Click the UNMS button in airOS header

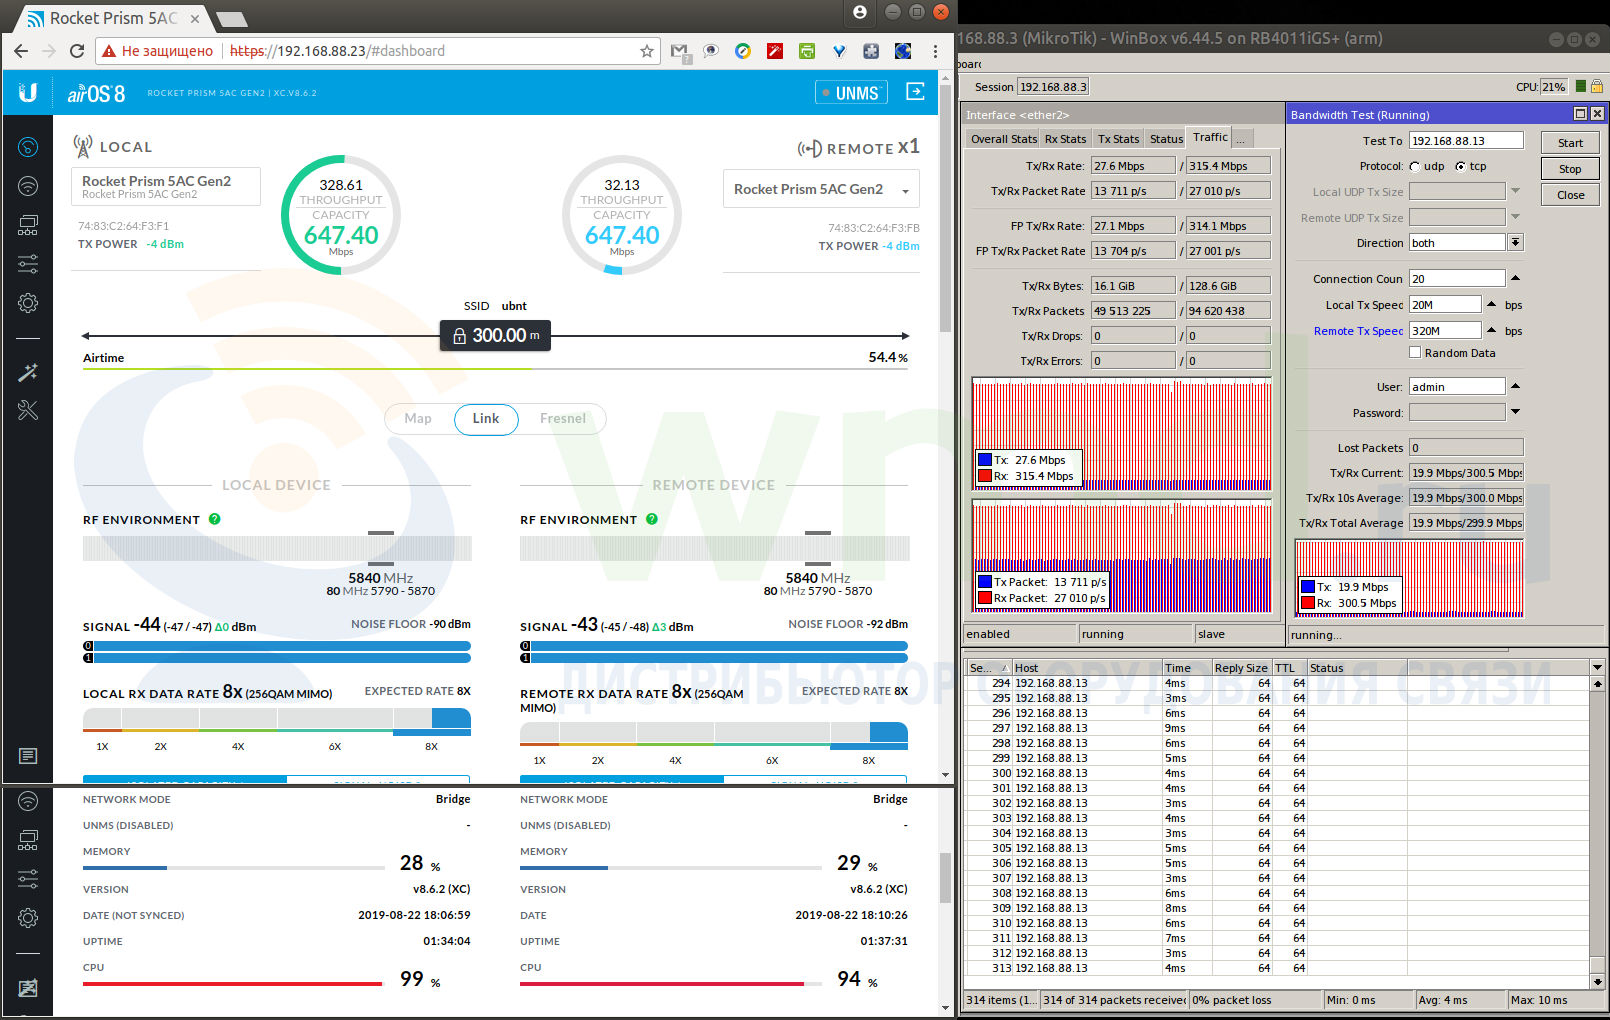(x=852, y=93)
